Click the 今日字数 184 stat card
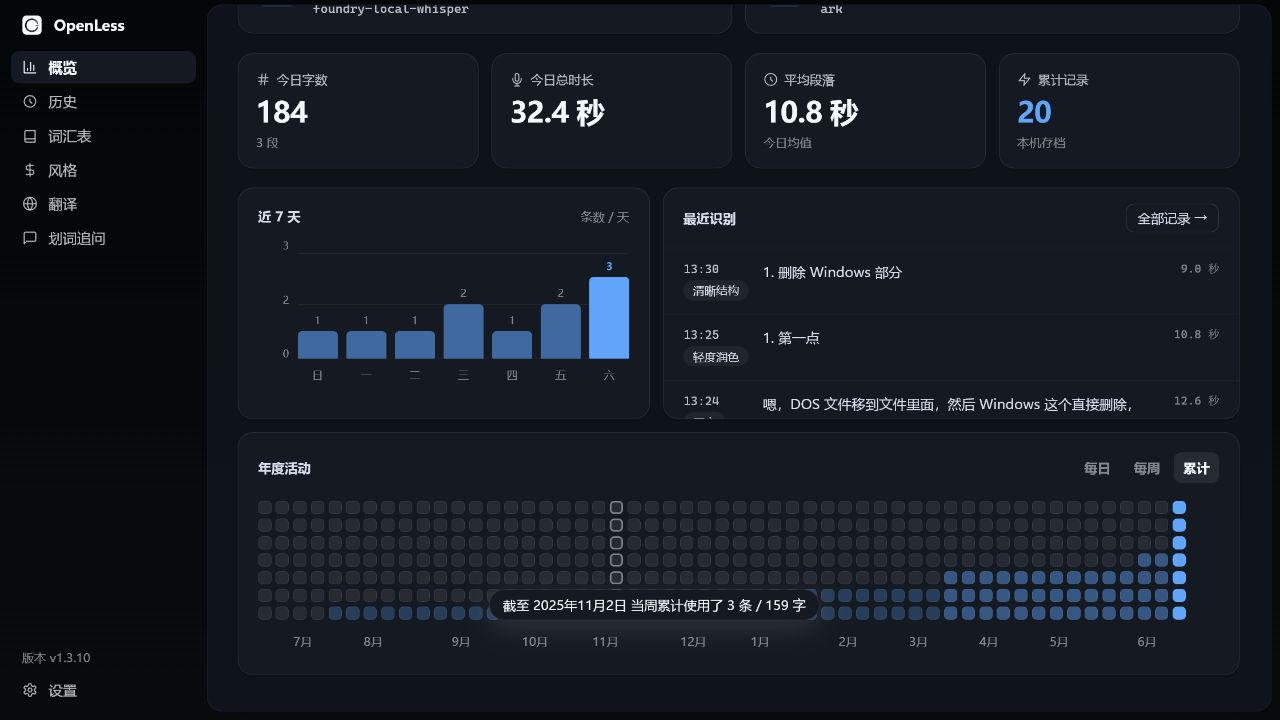Image resolution: width=1280 pixels, height=720 pixels. [x=358, y=110]
